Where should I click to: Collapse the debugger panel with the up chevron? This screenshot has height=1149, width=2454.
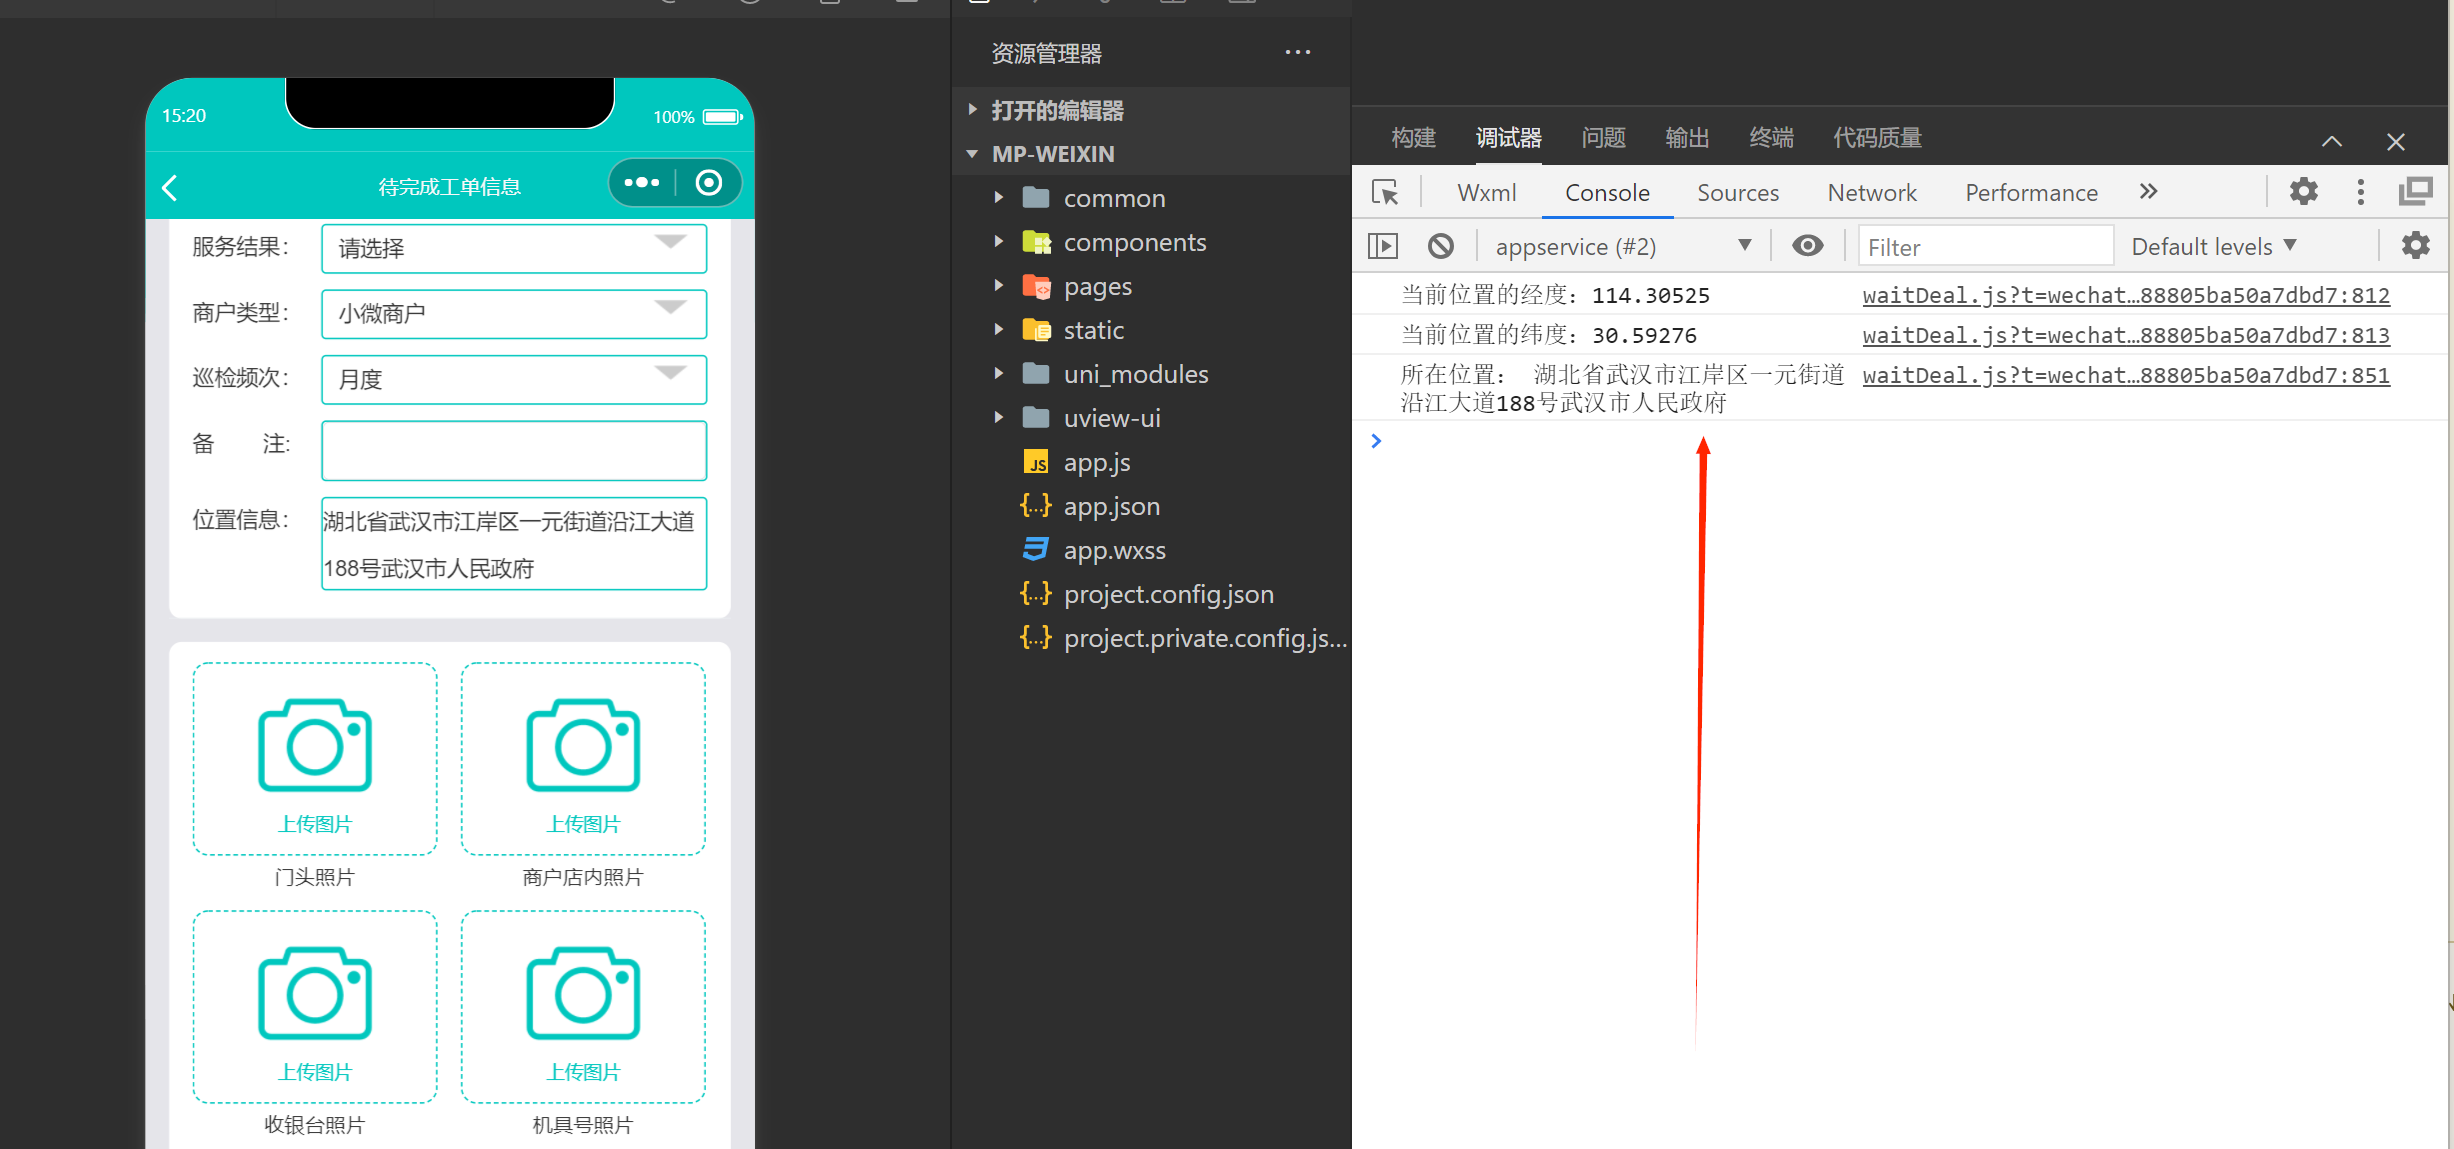coord(2331,141)
